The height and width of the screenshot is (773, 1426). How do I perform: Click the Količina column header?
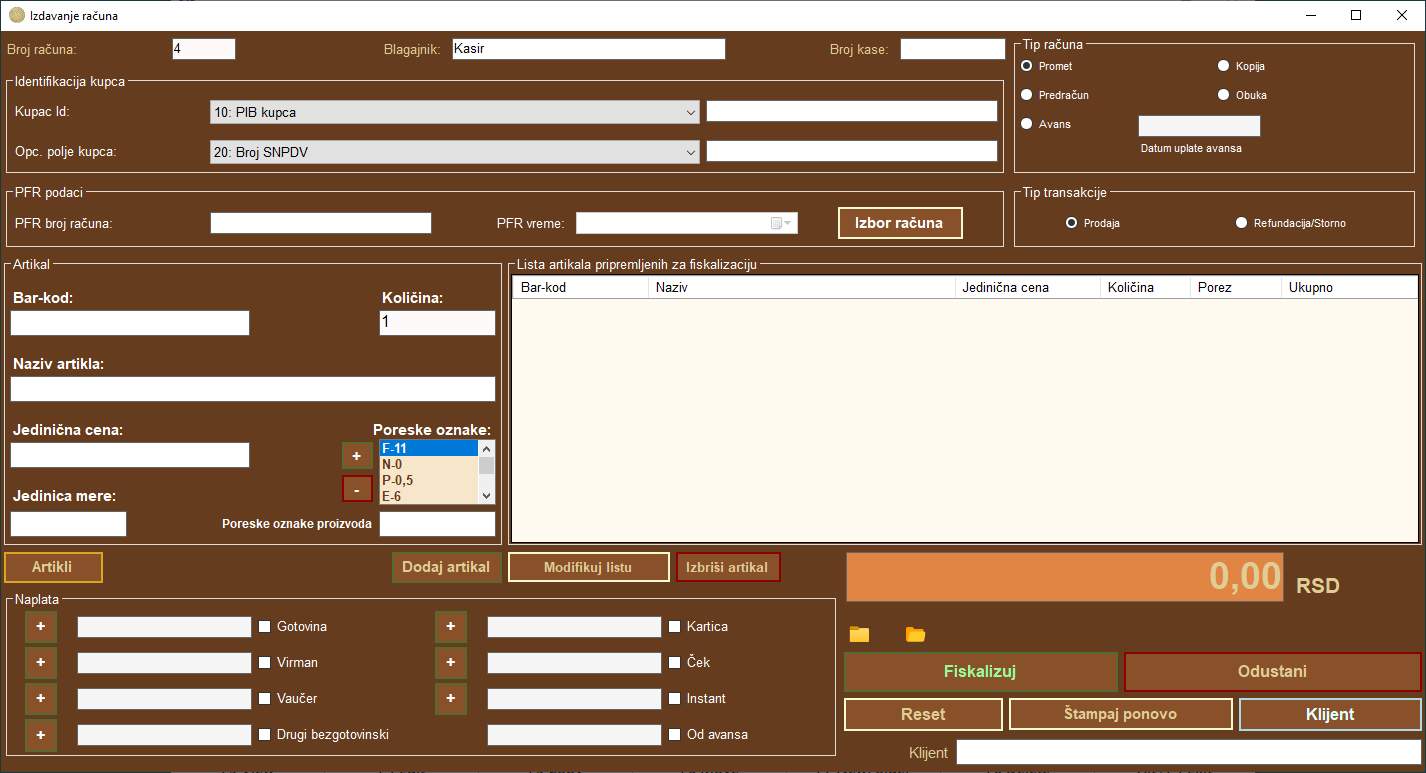[1145, 287]
